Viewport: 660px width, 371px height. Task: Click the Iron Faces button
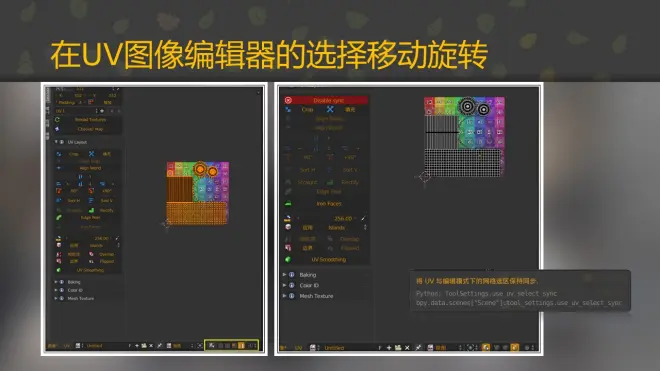[x=329, y=204]
